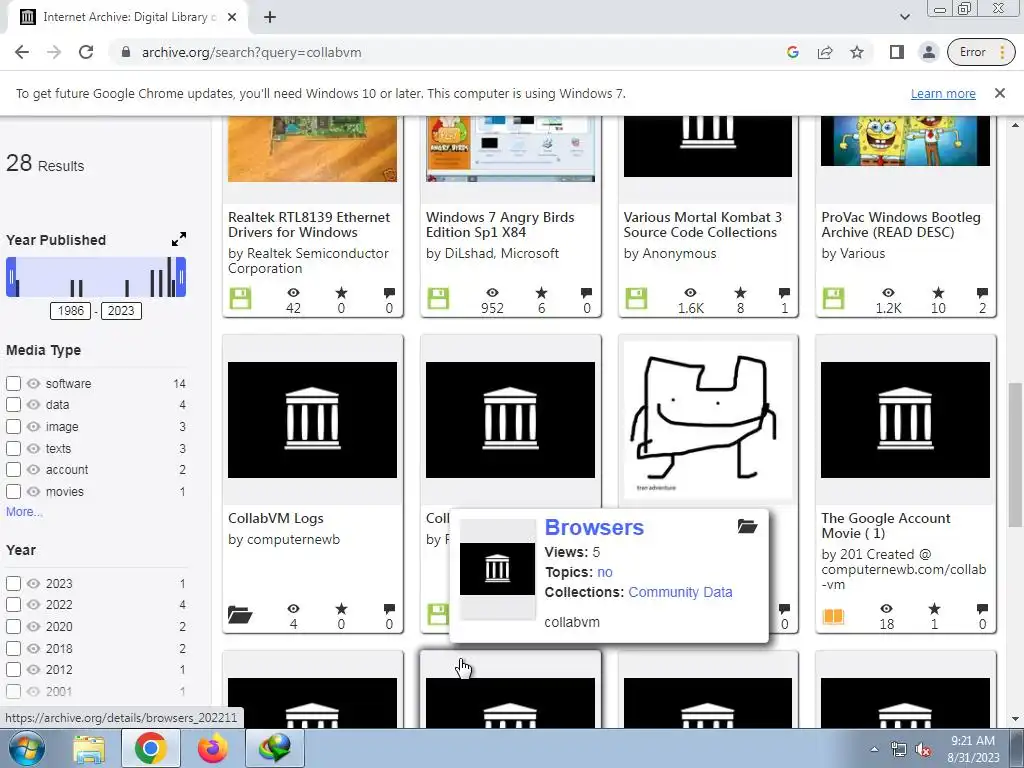
Task: Toggle the browser side panel
Action: tap(897, 52)
